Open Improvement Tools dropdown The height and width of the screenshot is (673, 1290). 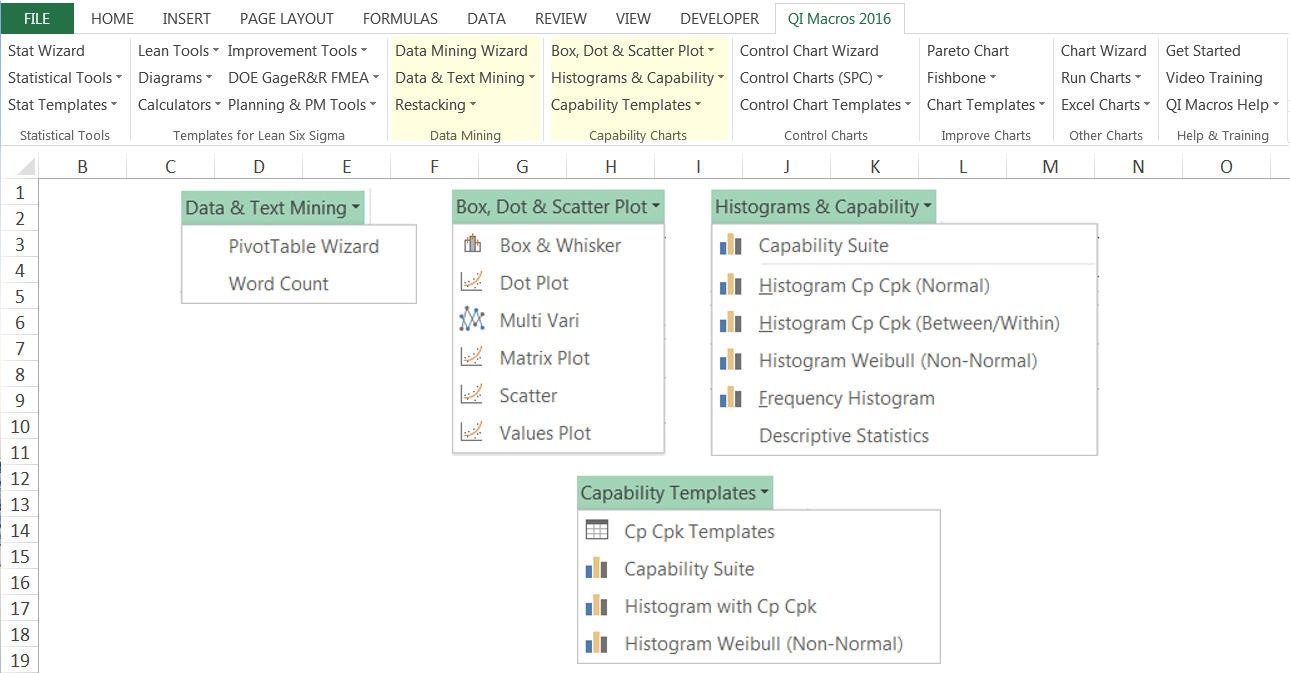coord(297,51)
